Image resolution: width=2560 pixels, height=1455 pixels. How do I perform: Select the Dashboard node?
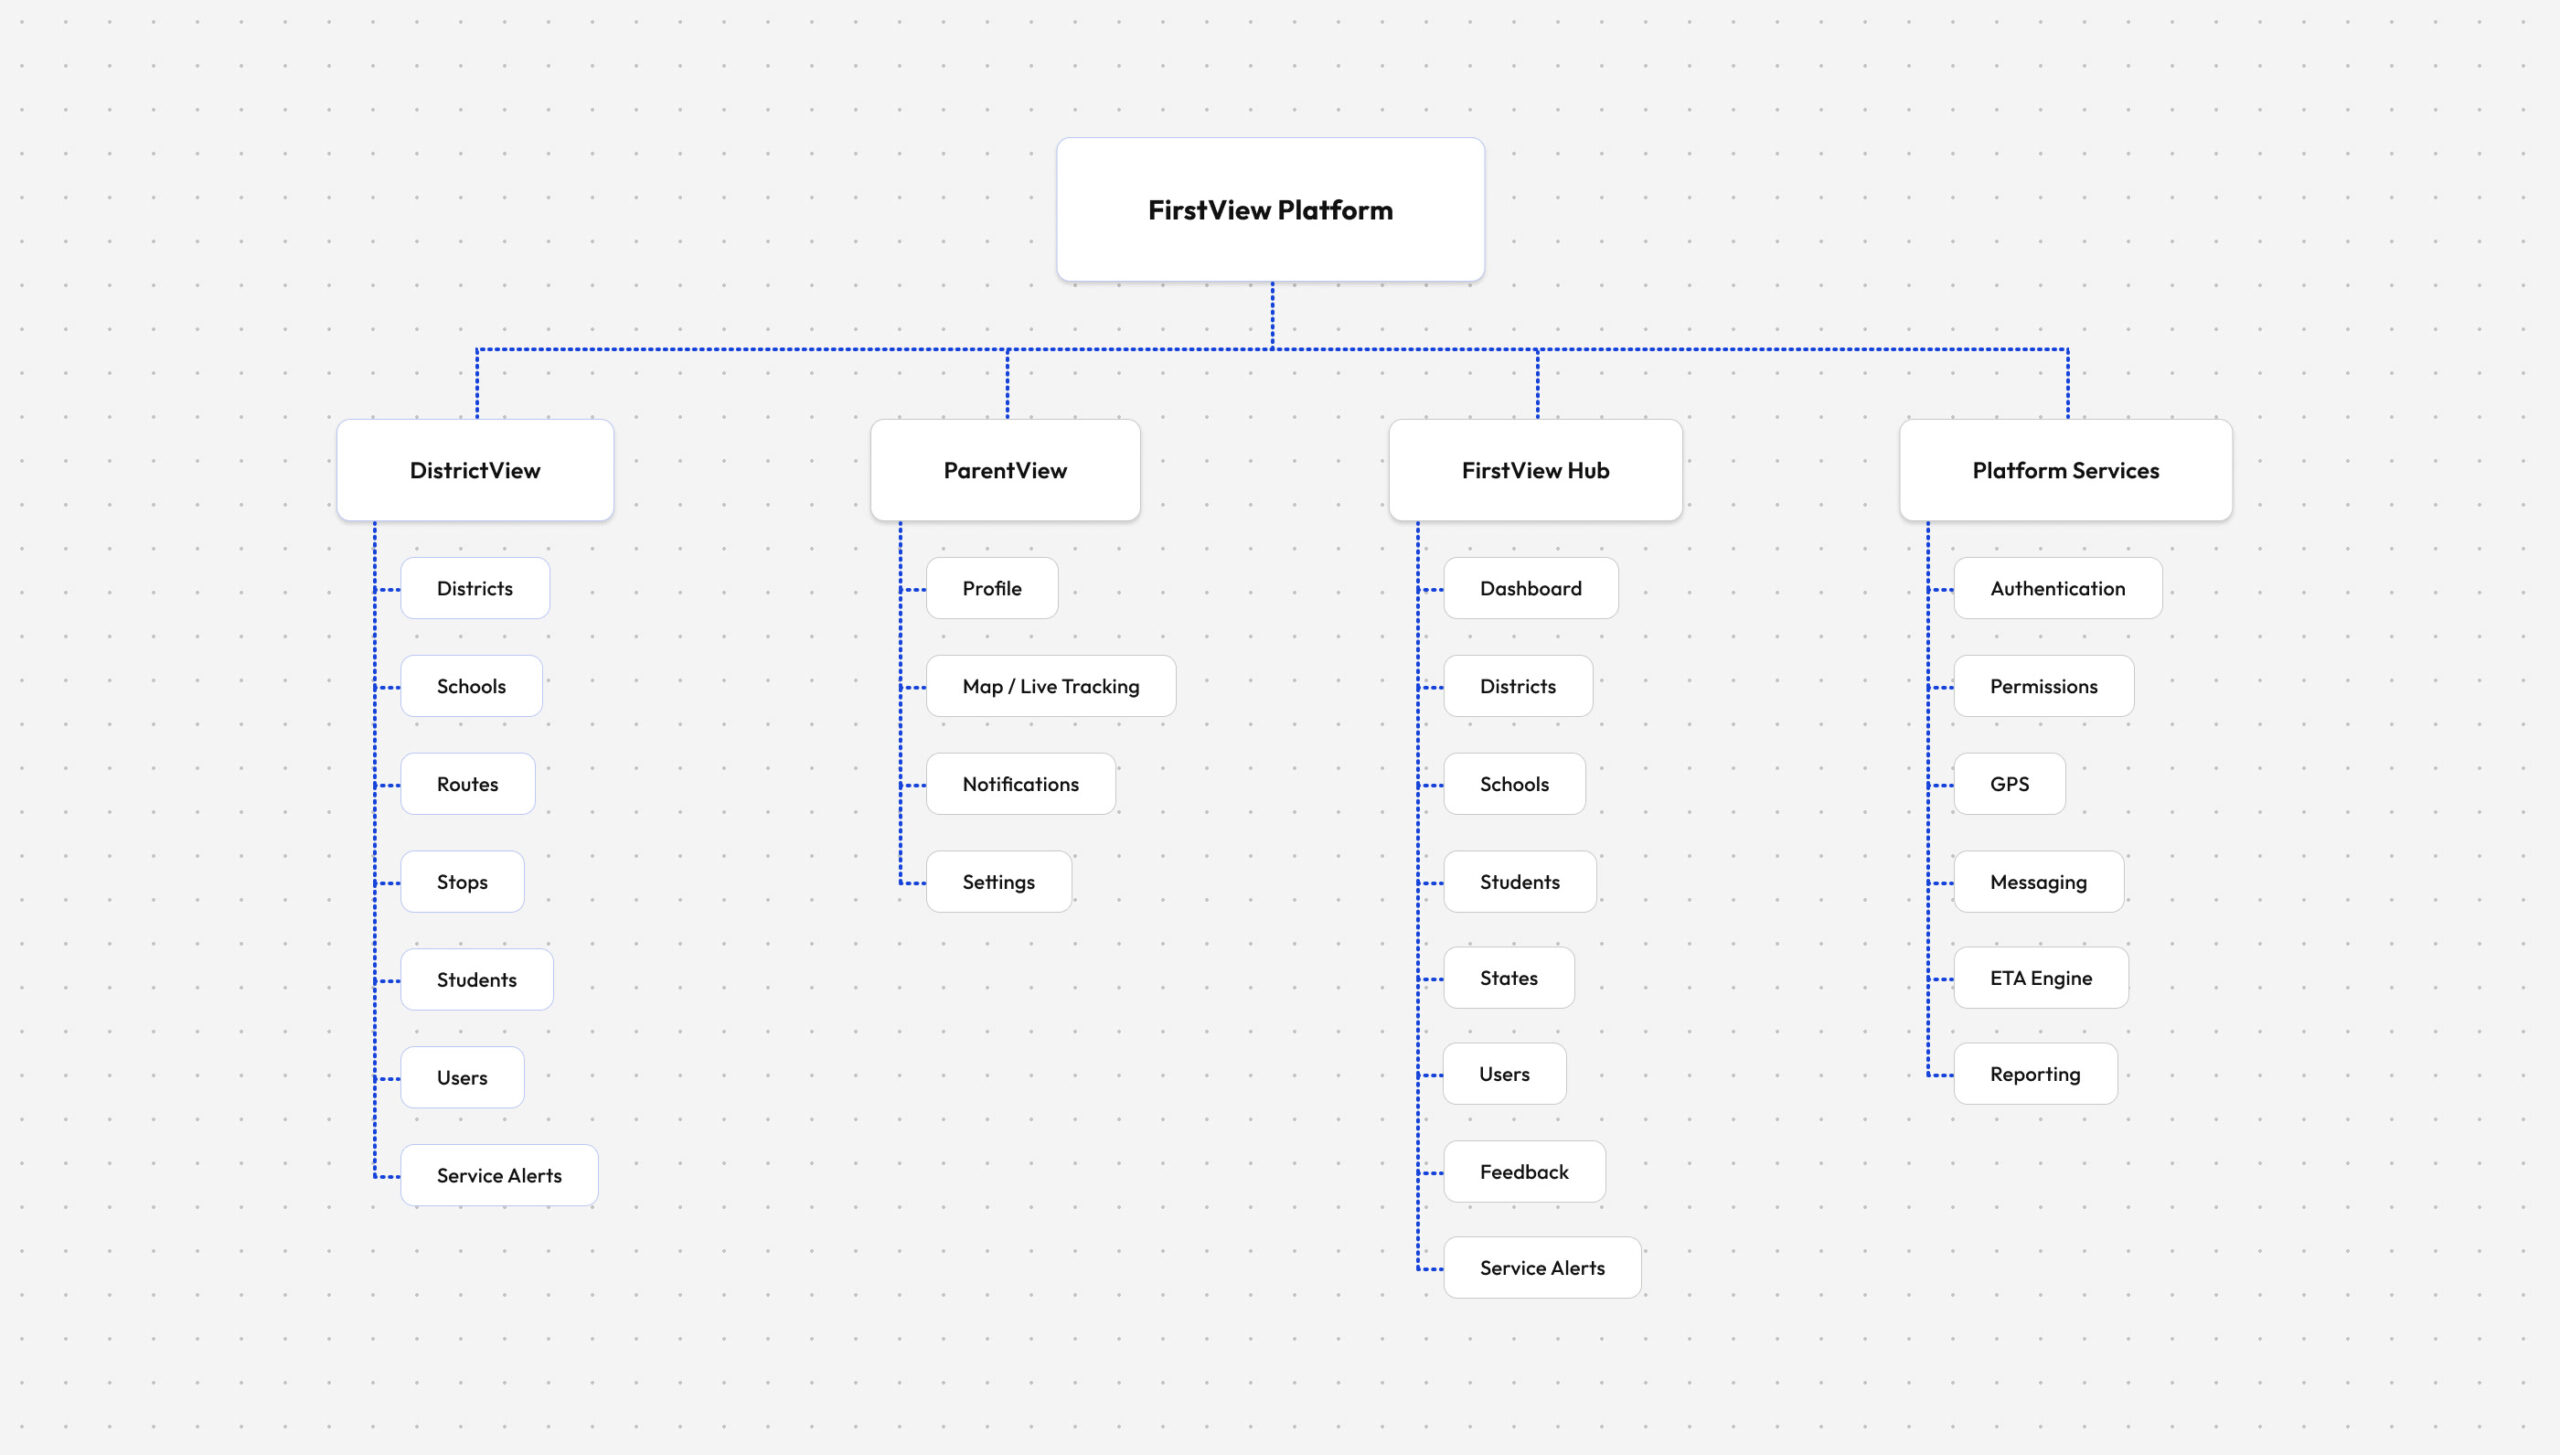[x=1531, y=588]
